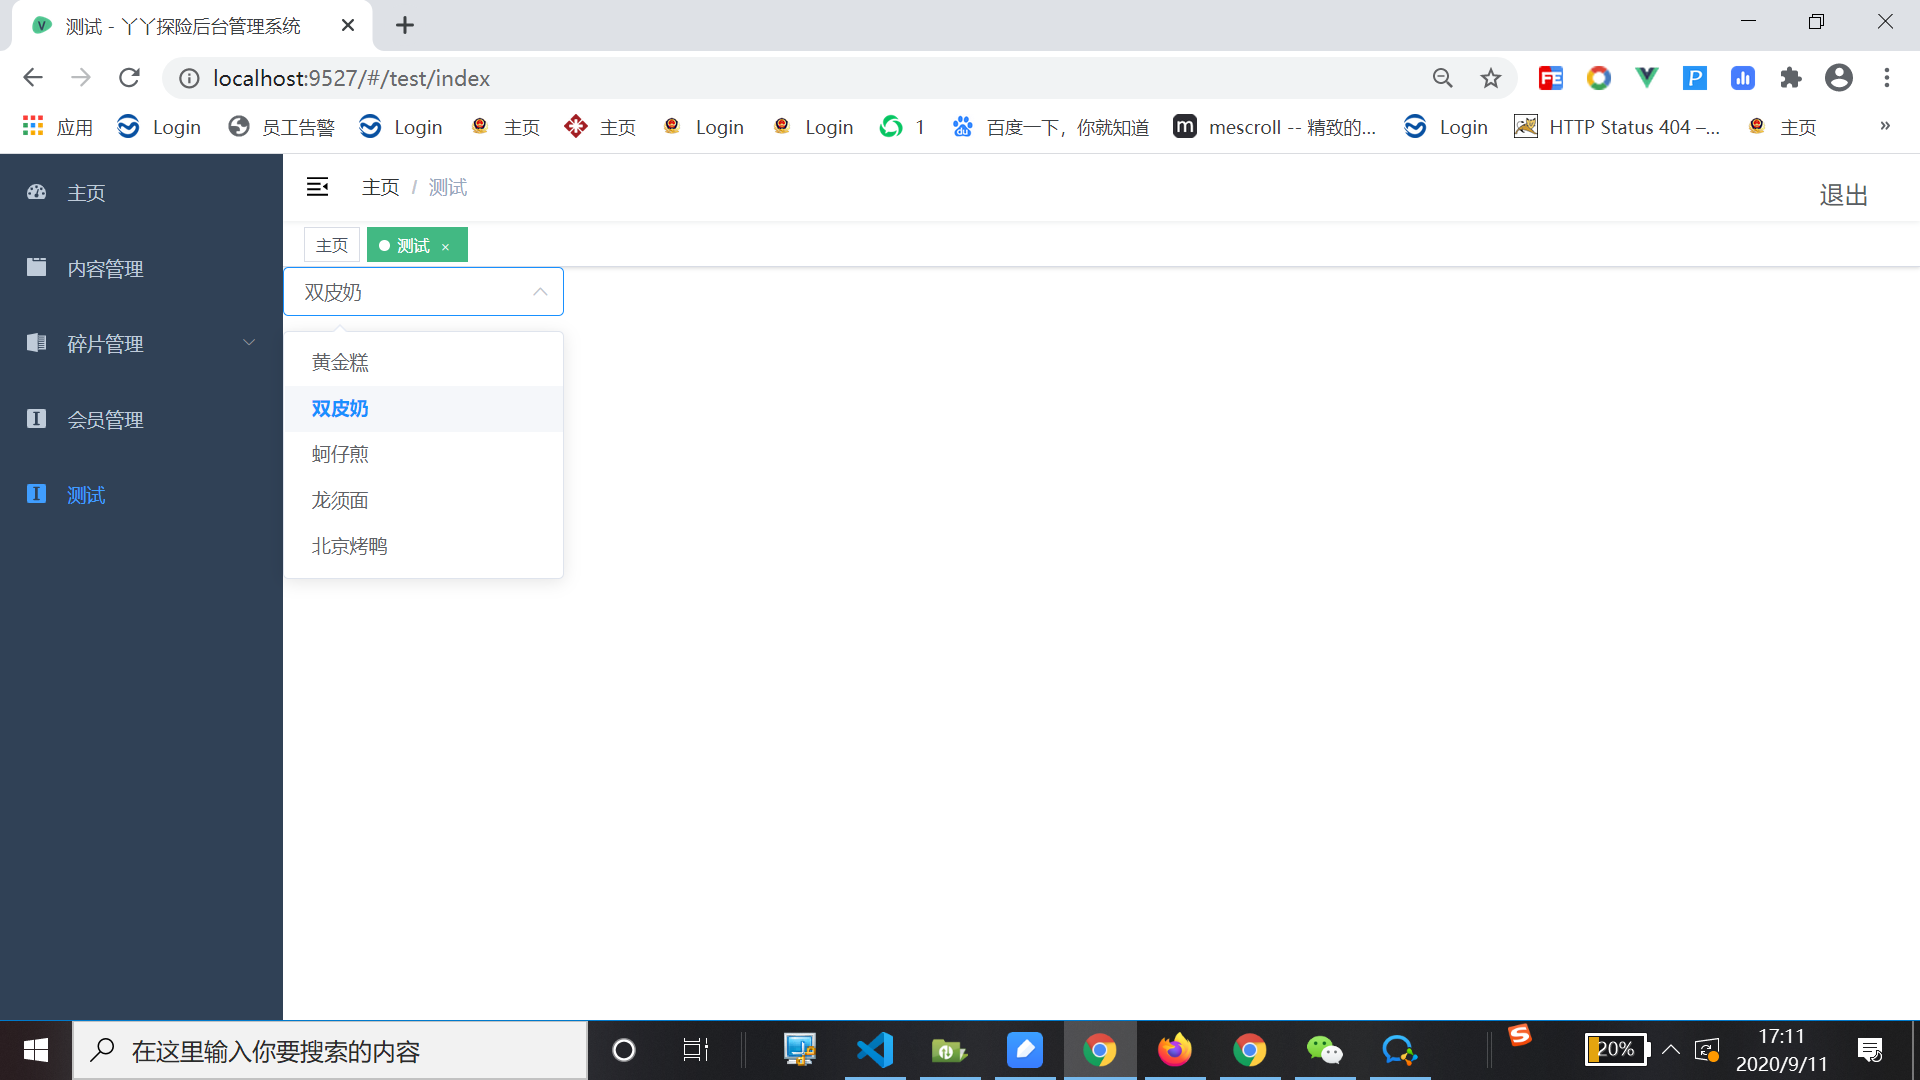The width and height of the screenshot is (1920, 1080).
Task: Open 主页 from the breadcrumb
Action: [380, 186]
